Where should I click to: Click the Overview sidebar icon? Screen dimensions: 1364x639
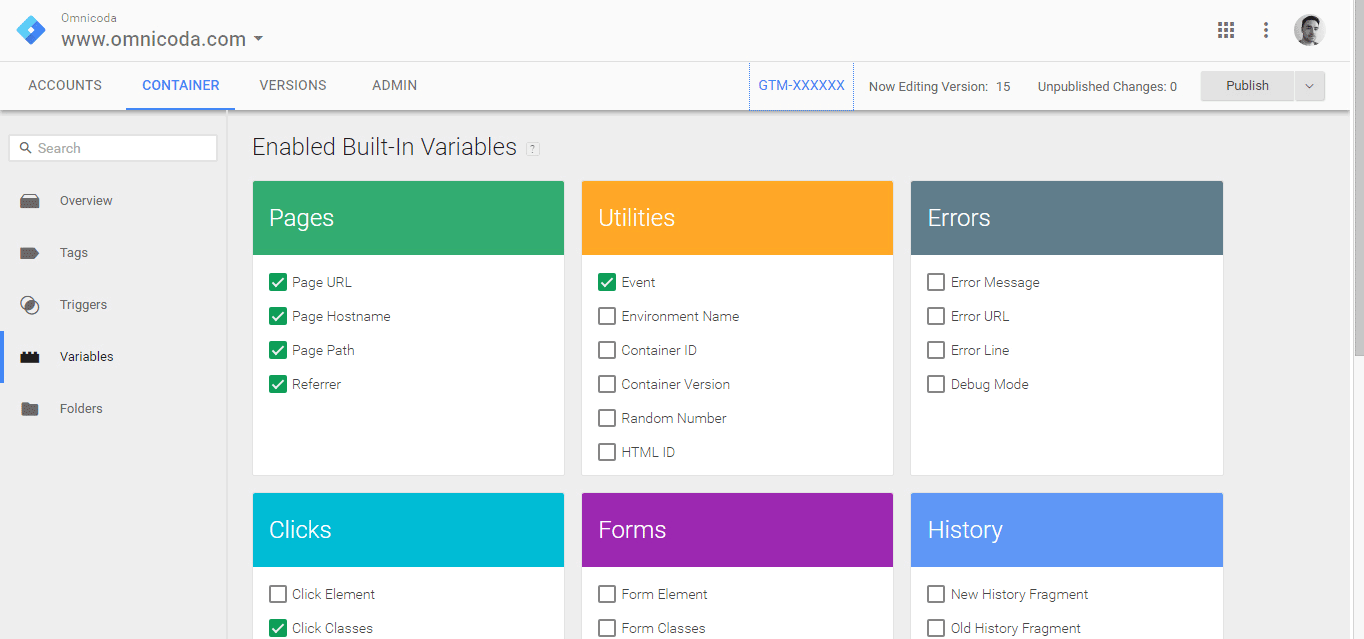point(30,200)
